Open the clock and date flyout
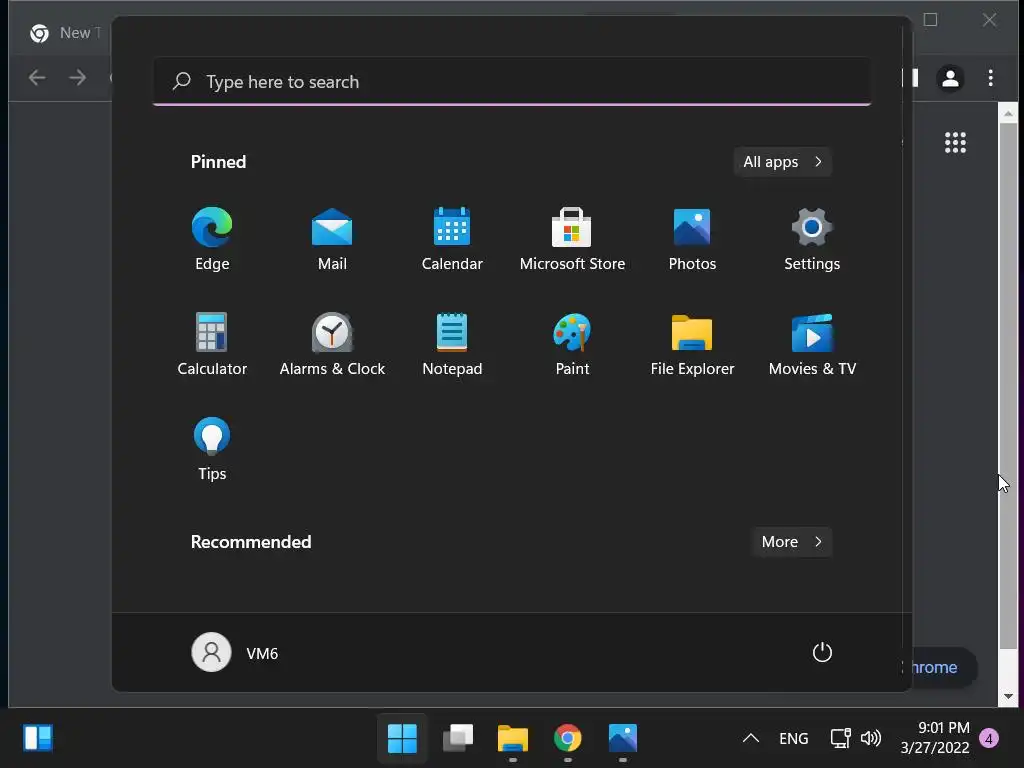This screenshot has width=1024, height=768. pyautogui.click(x=935, y=738)
